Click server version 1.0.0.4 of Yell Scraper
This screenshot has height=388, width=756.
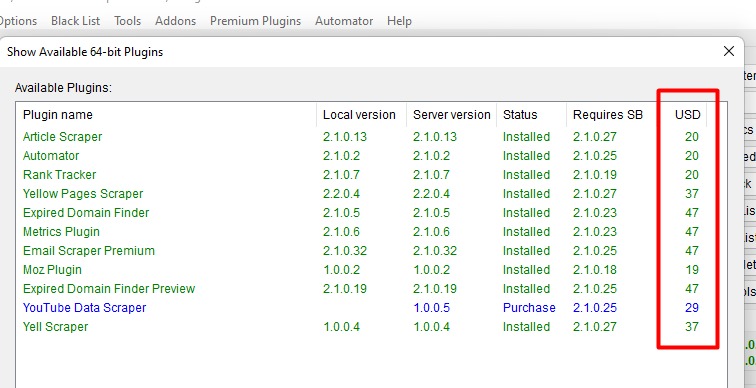pyautogui.click(x=432, y=327)
